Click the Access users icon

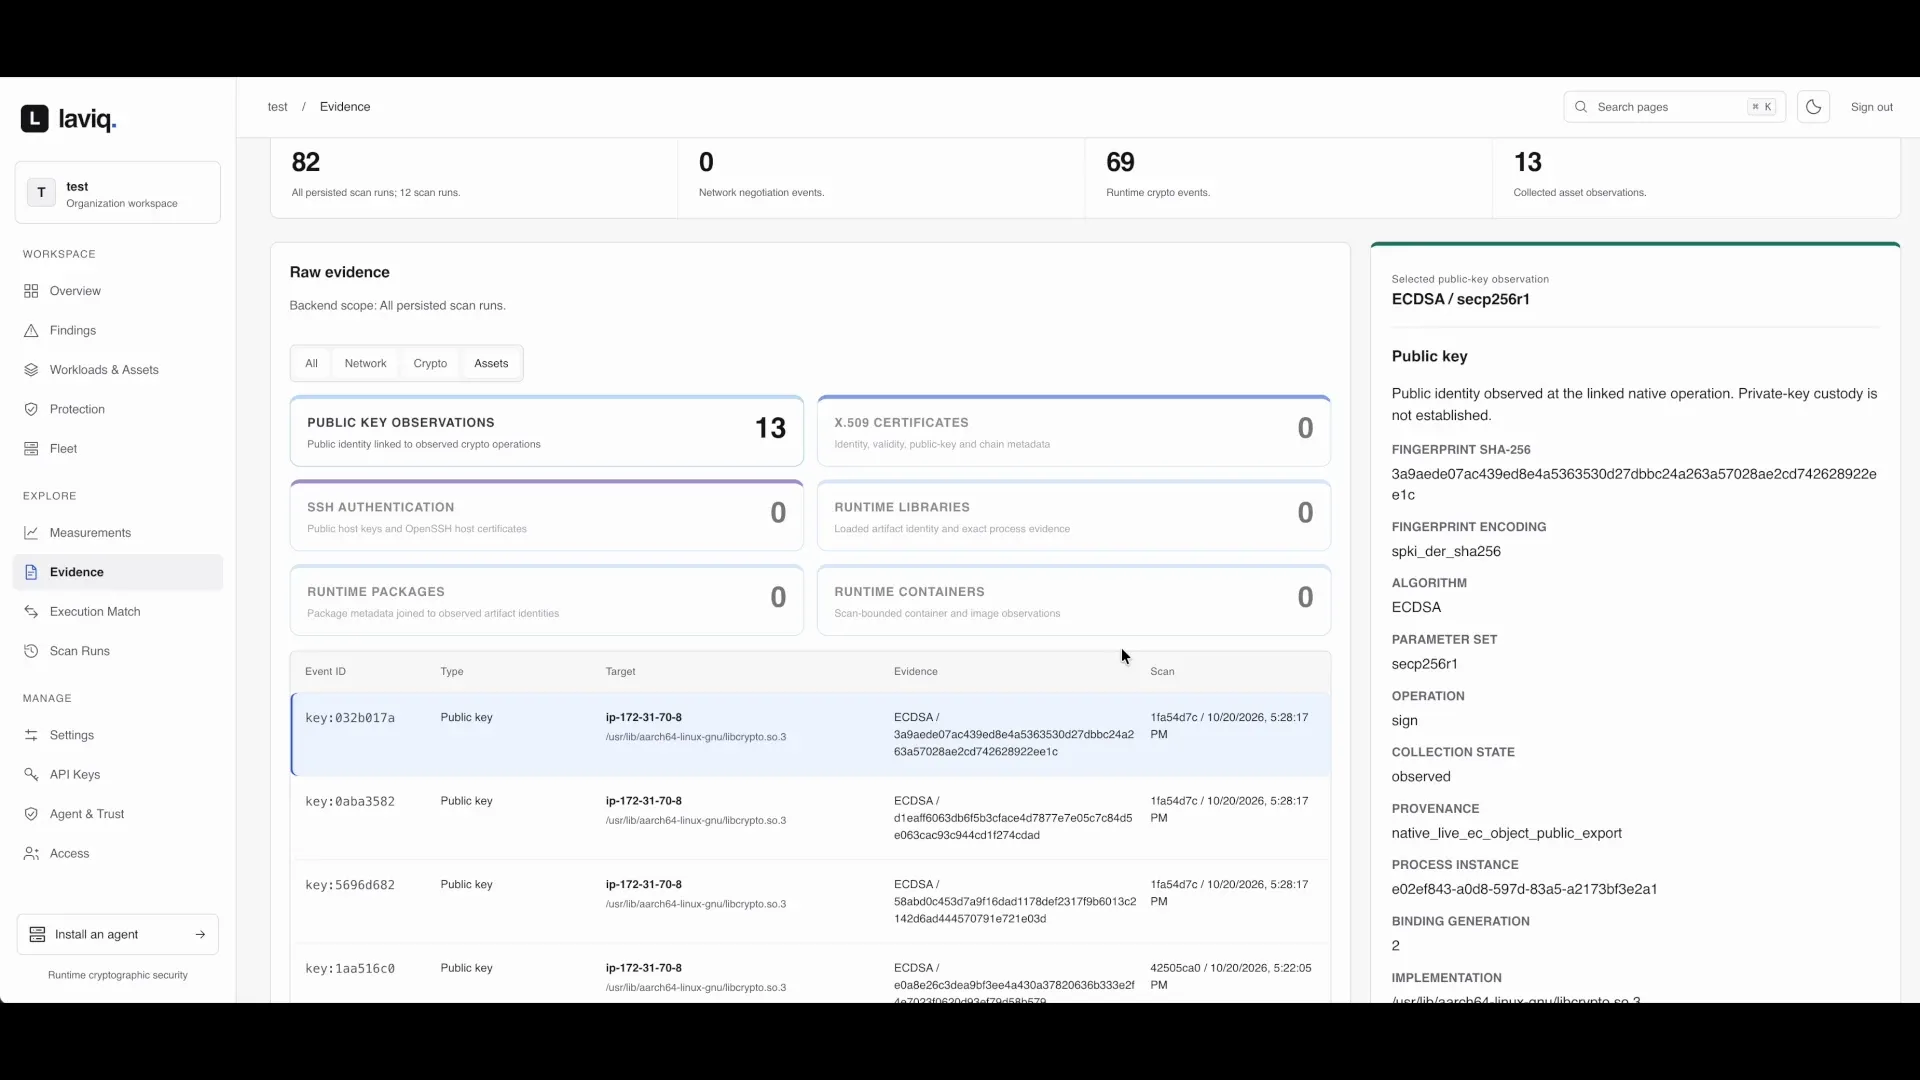click(31, 854)
